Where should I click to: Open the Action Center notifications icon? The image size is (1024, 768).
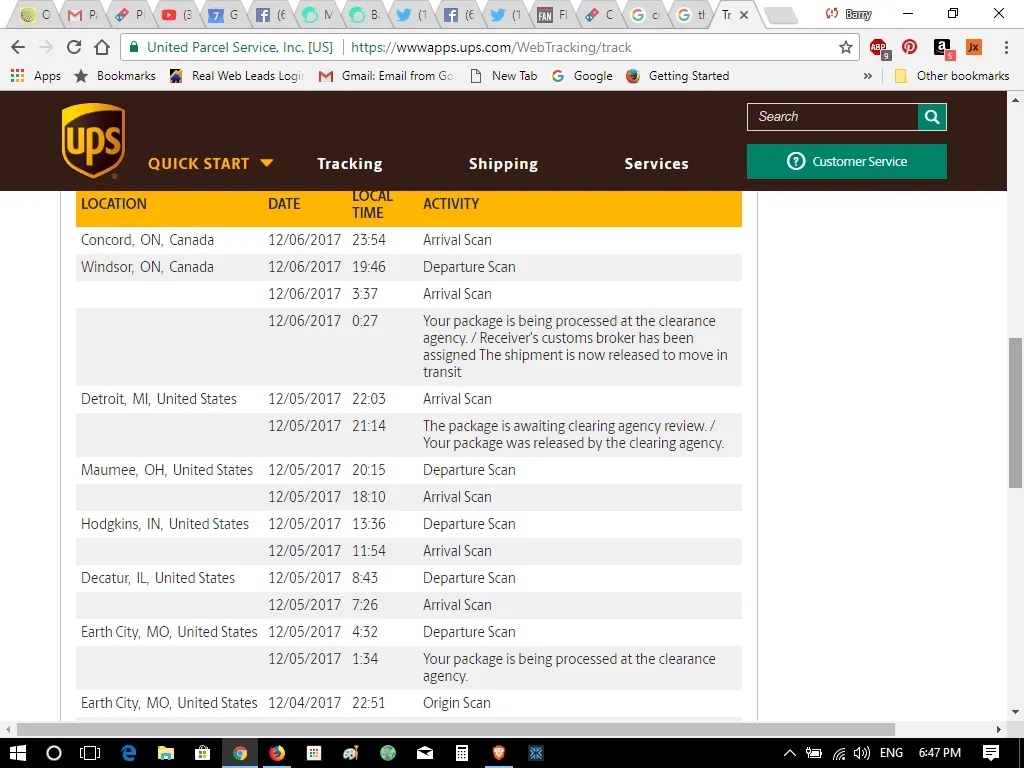point(991,753)
